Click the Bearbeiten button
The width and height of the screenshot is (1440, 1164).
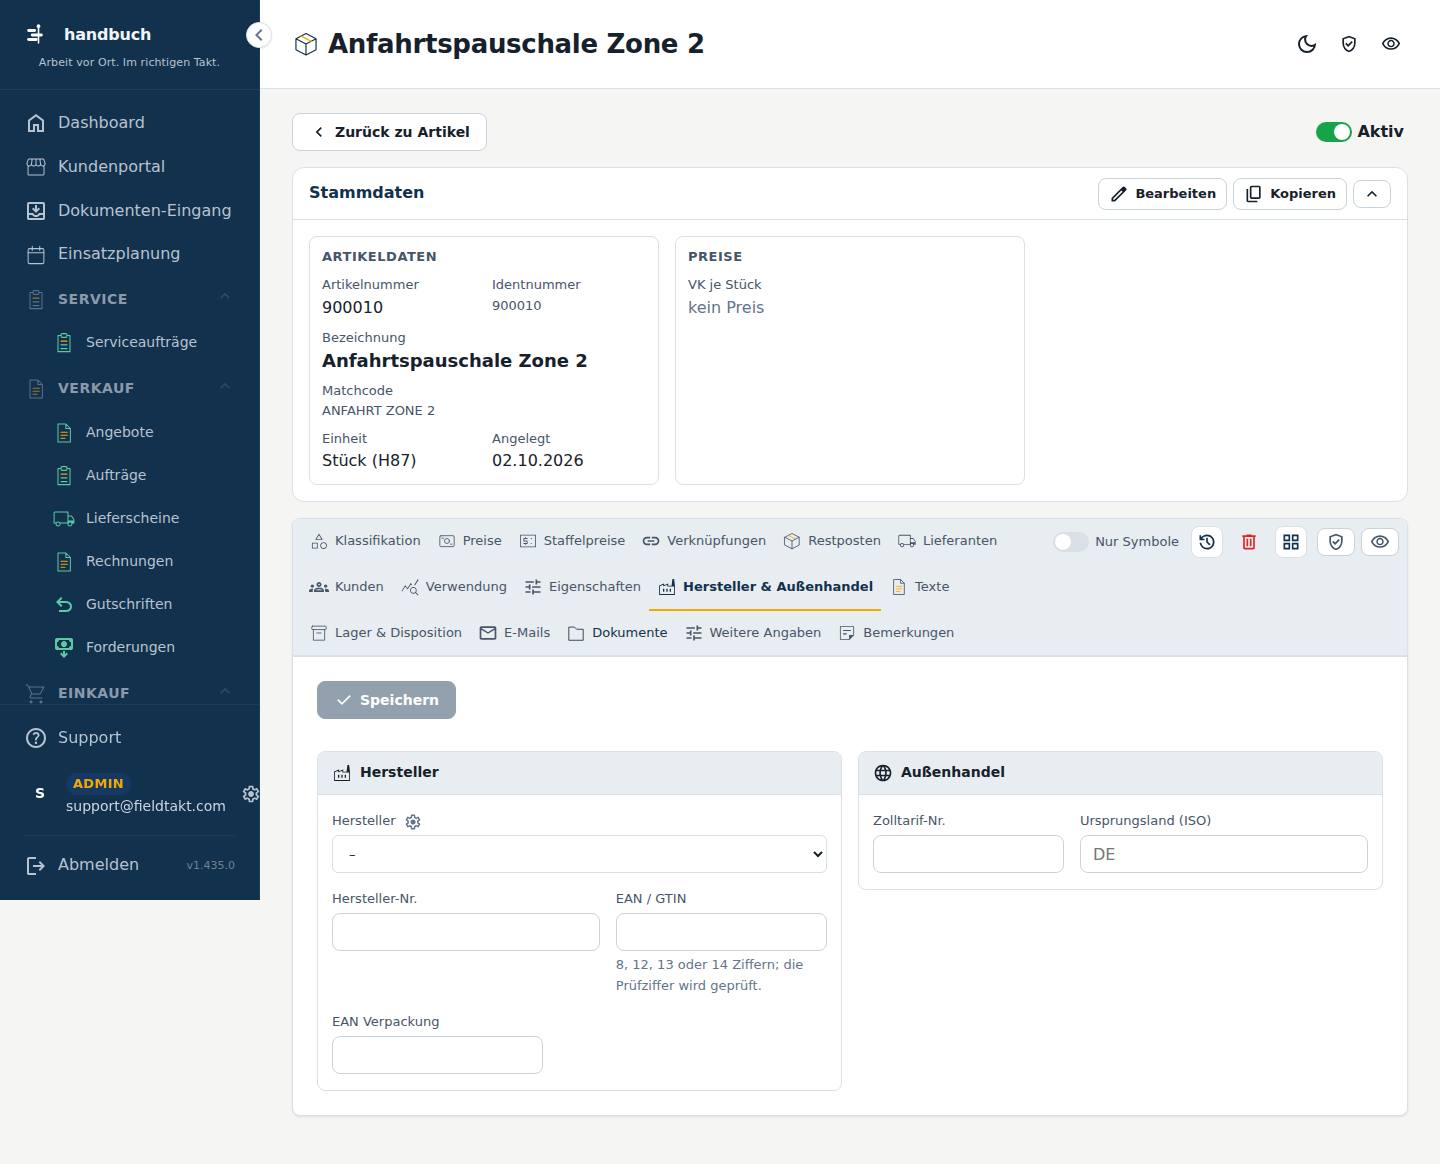(x=1163, y=194)
